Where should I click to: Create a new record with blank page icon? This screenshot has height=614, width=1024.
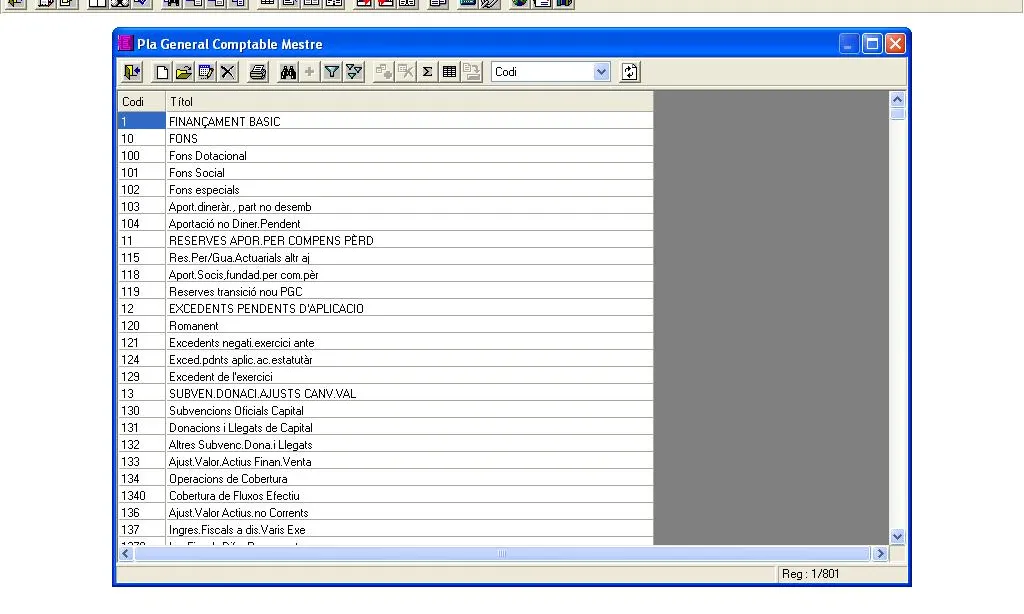162,72
